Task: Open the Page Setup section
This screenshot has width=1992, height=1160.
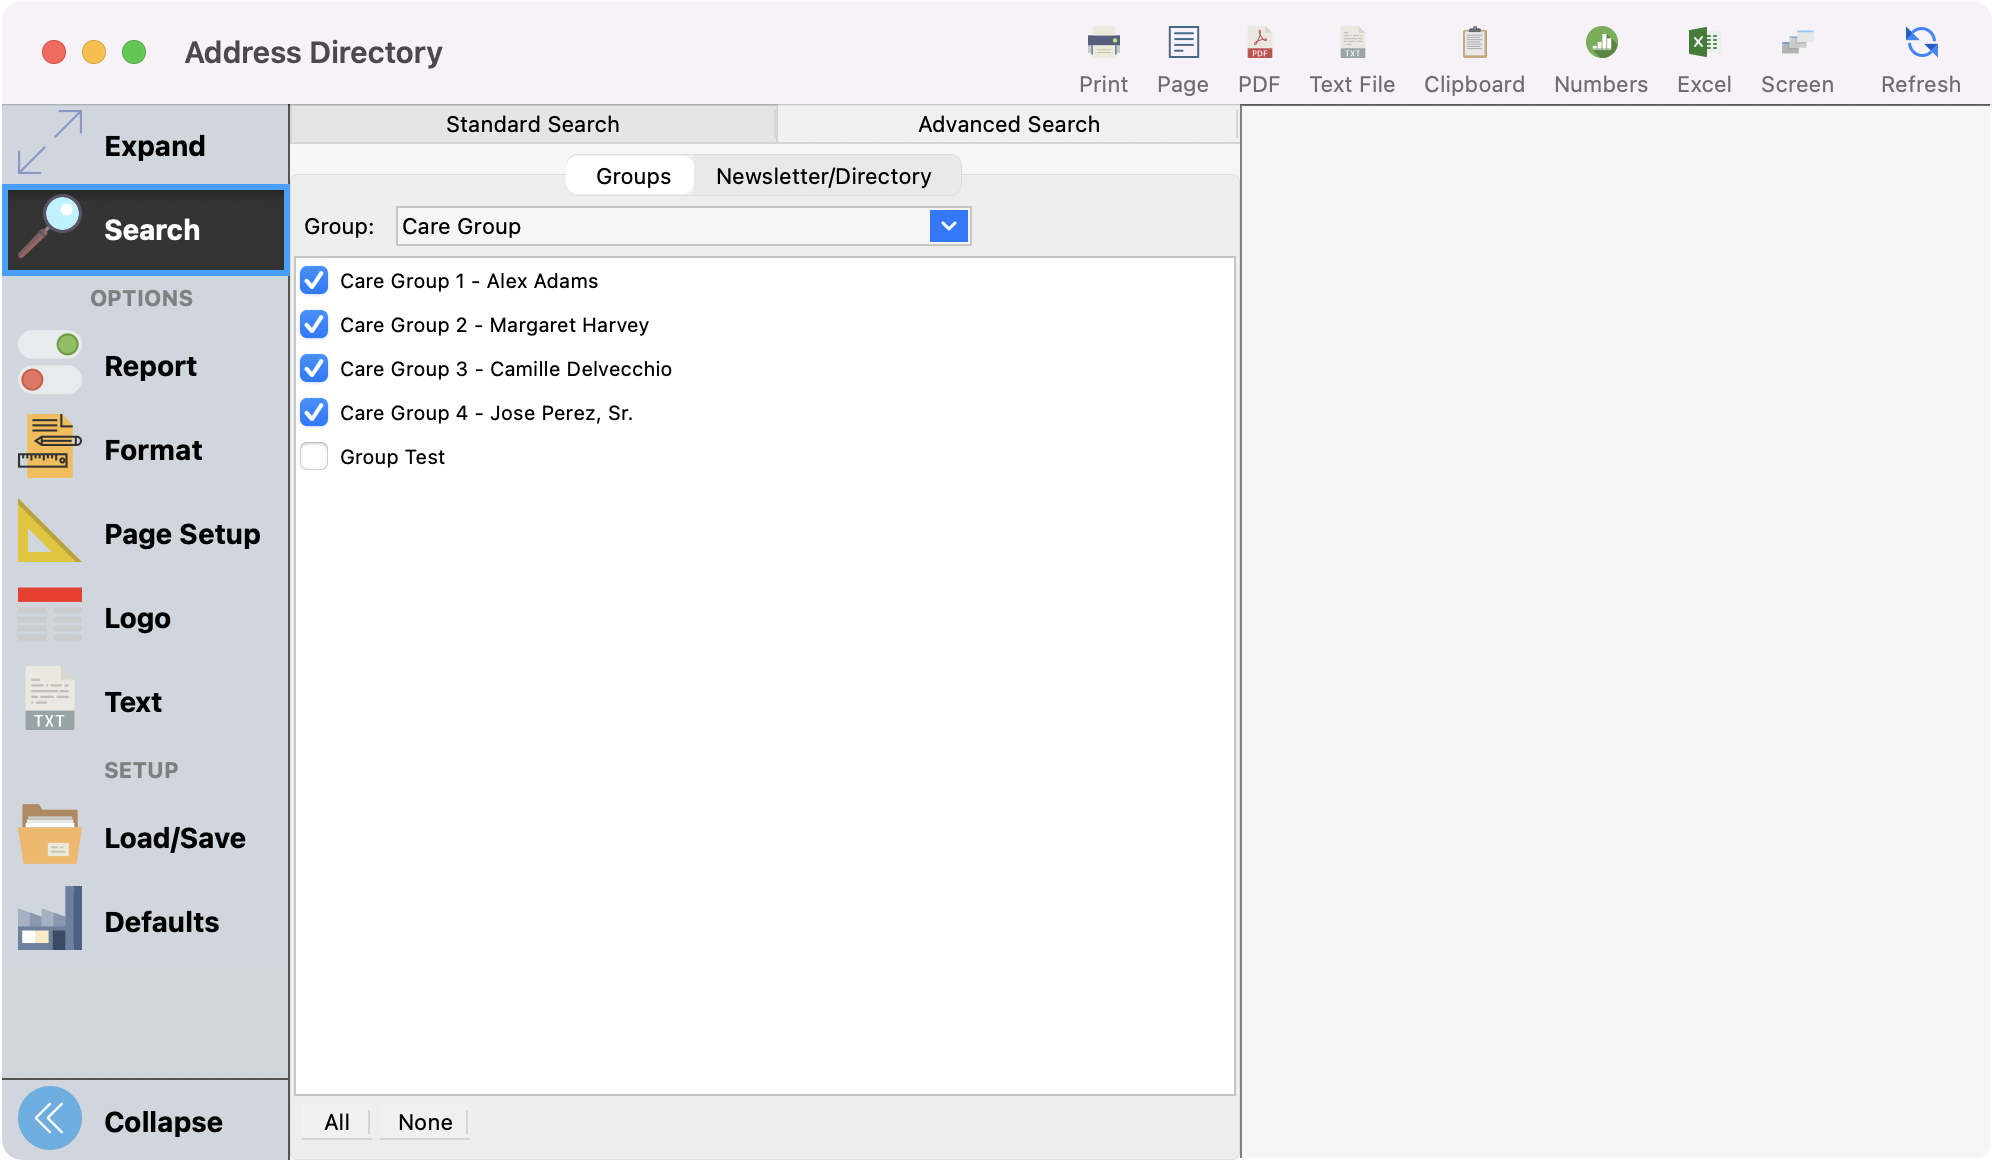Action: (x=181, y=534)
